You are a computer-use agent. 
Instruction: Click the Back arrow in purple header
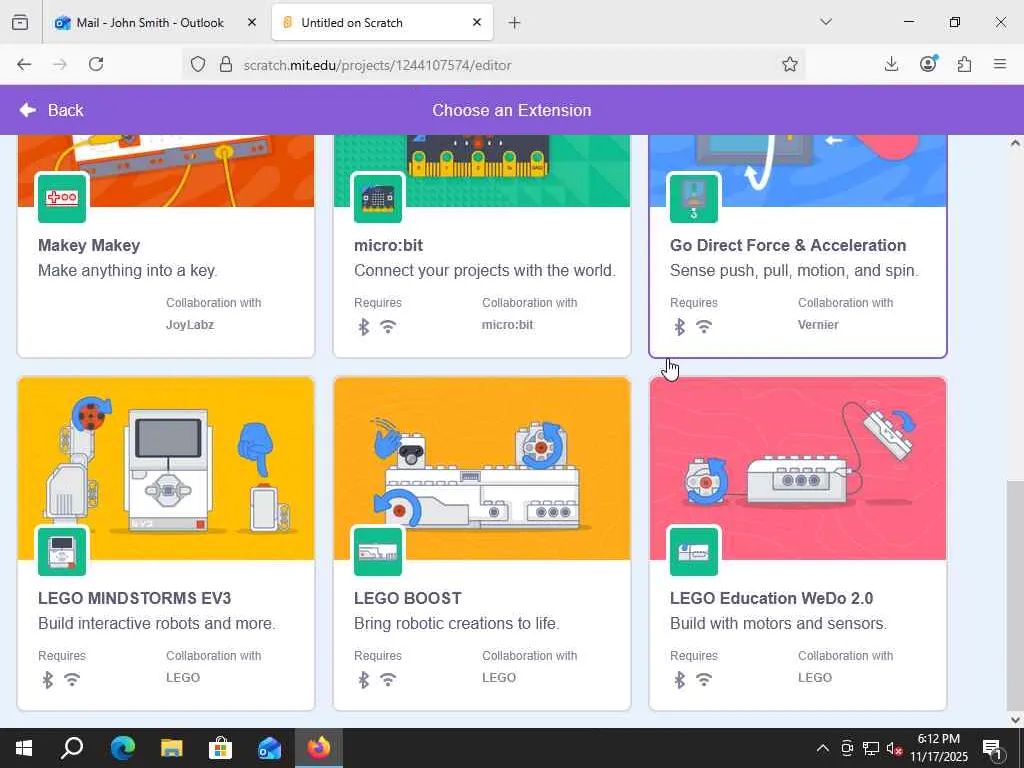tap(28, 110)
